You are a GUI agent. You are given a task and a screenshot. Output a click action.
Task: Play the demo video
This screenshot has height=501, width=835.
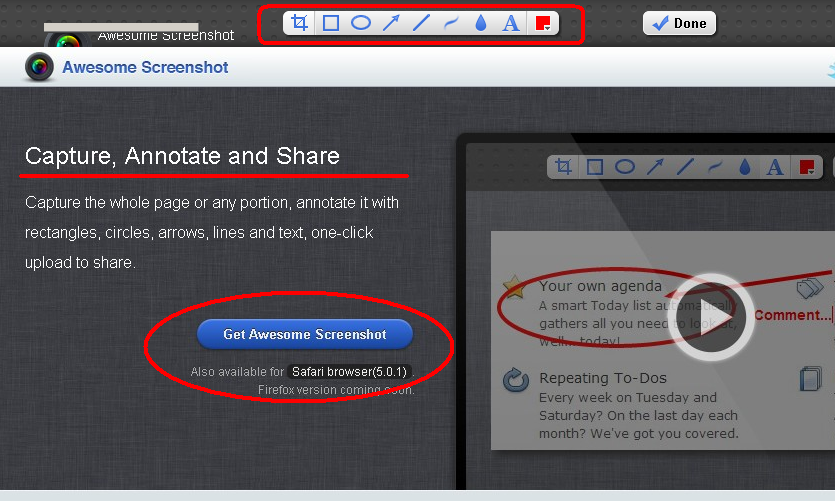(x=711, y=317)
